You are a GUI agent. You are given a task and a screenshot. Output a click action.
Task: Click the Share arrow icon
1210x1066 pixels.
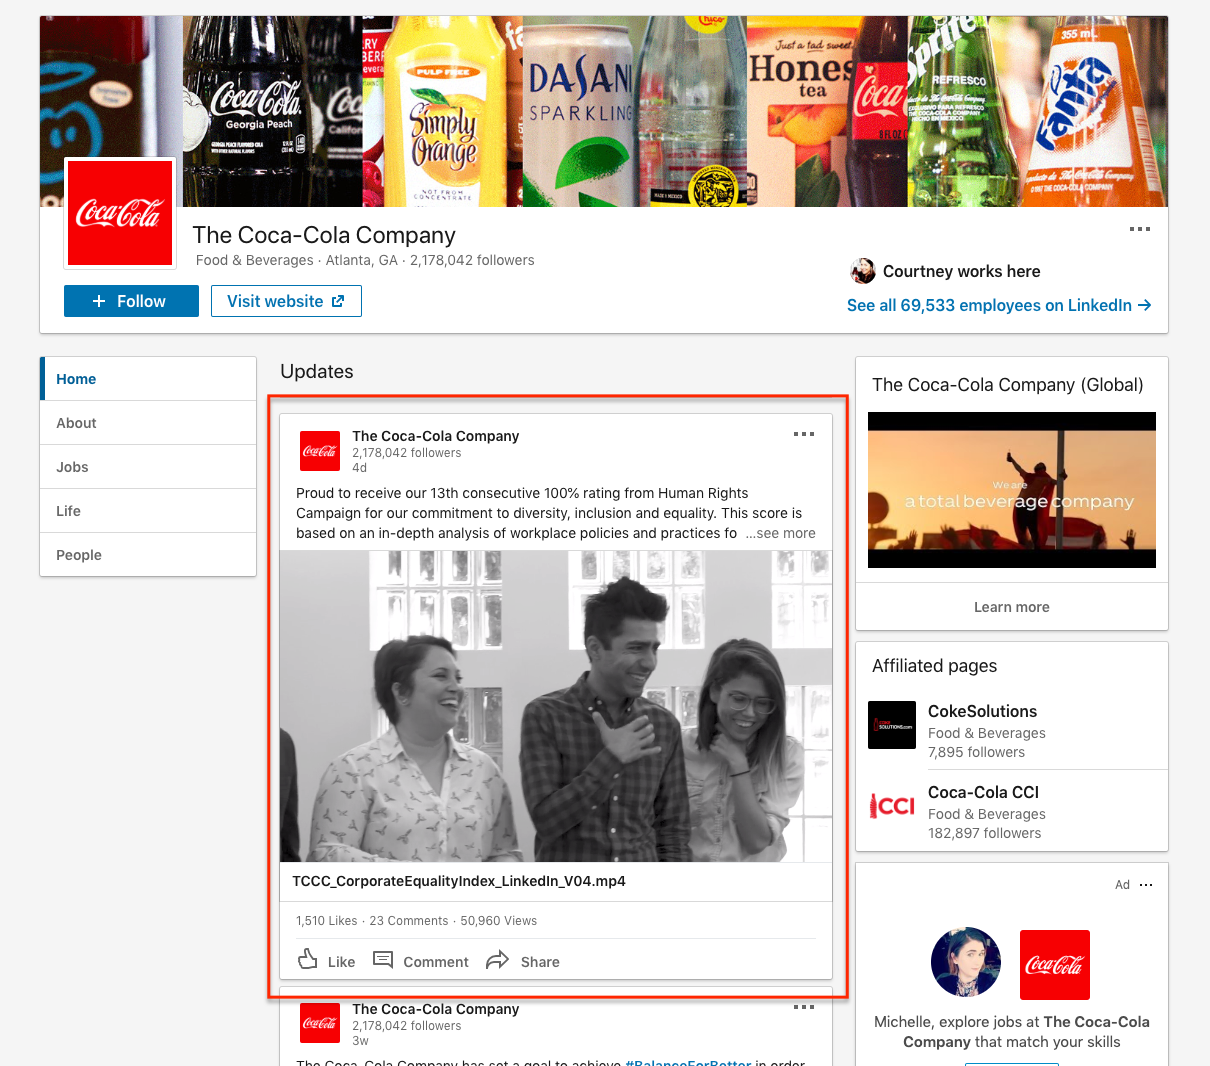tap(497, 961)
